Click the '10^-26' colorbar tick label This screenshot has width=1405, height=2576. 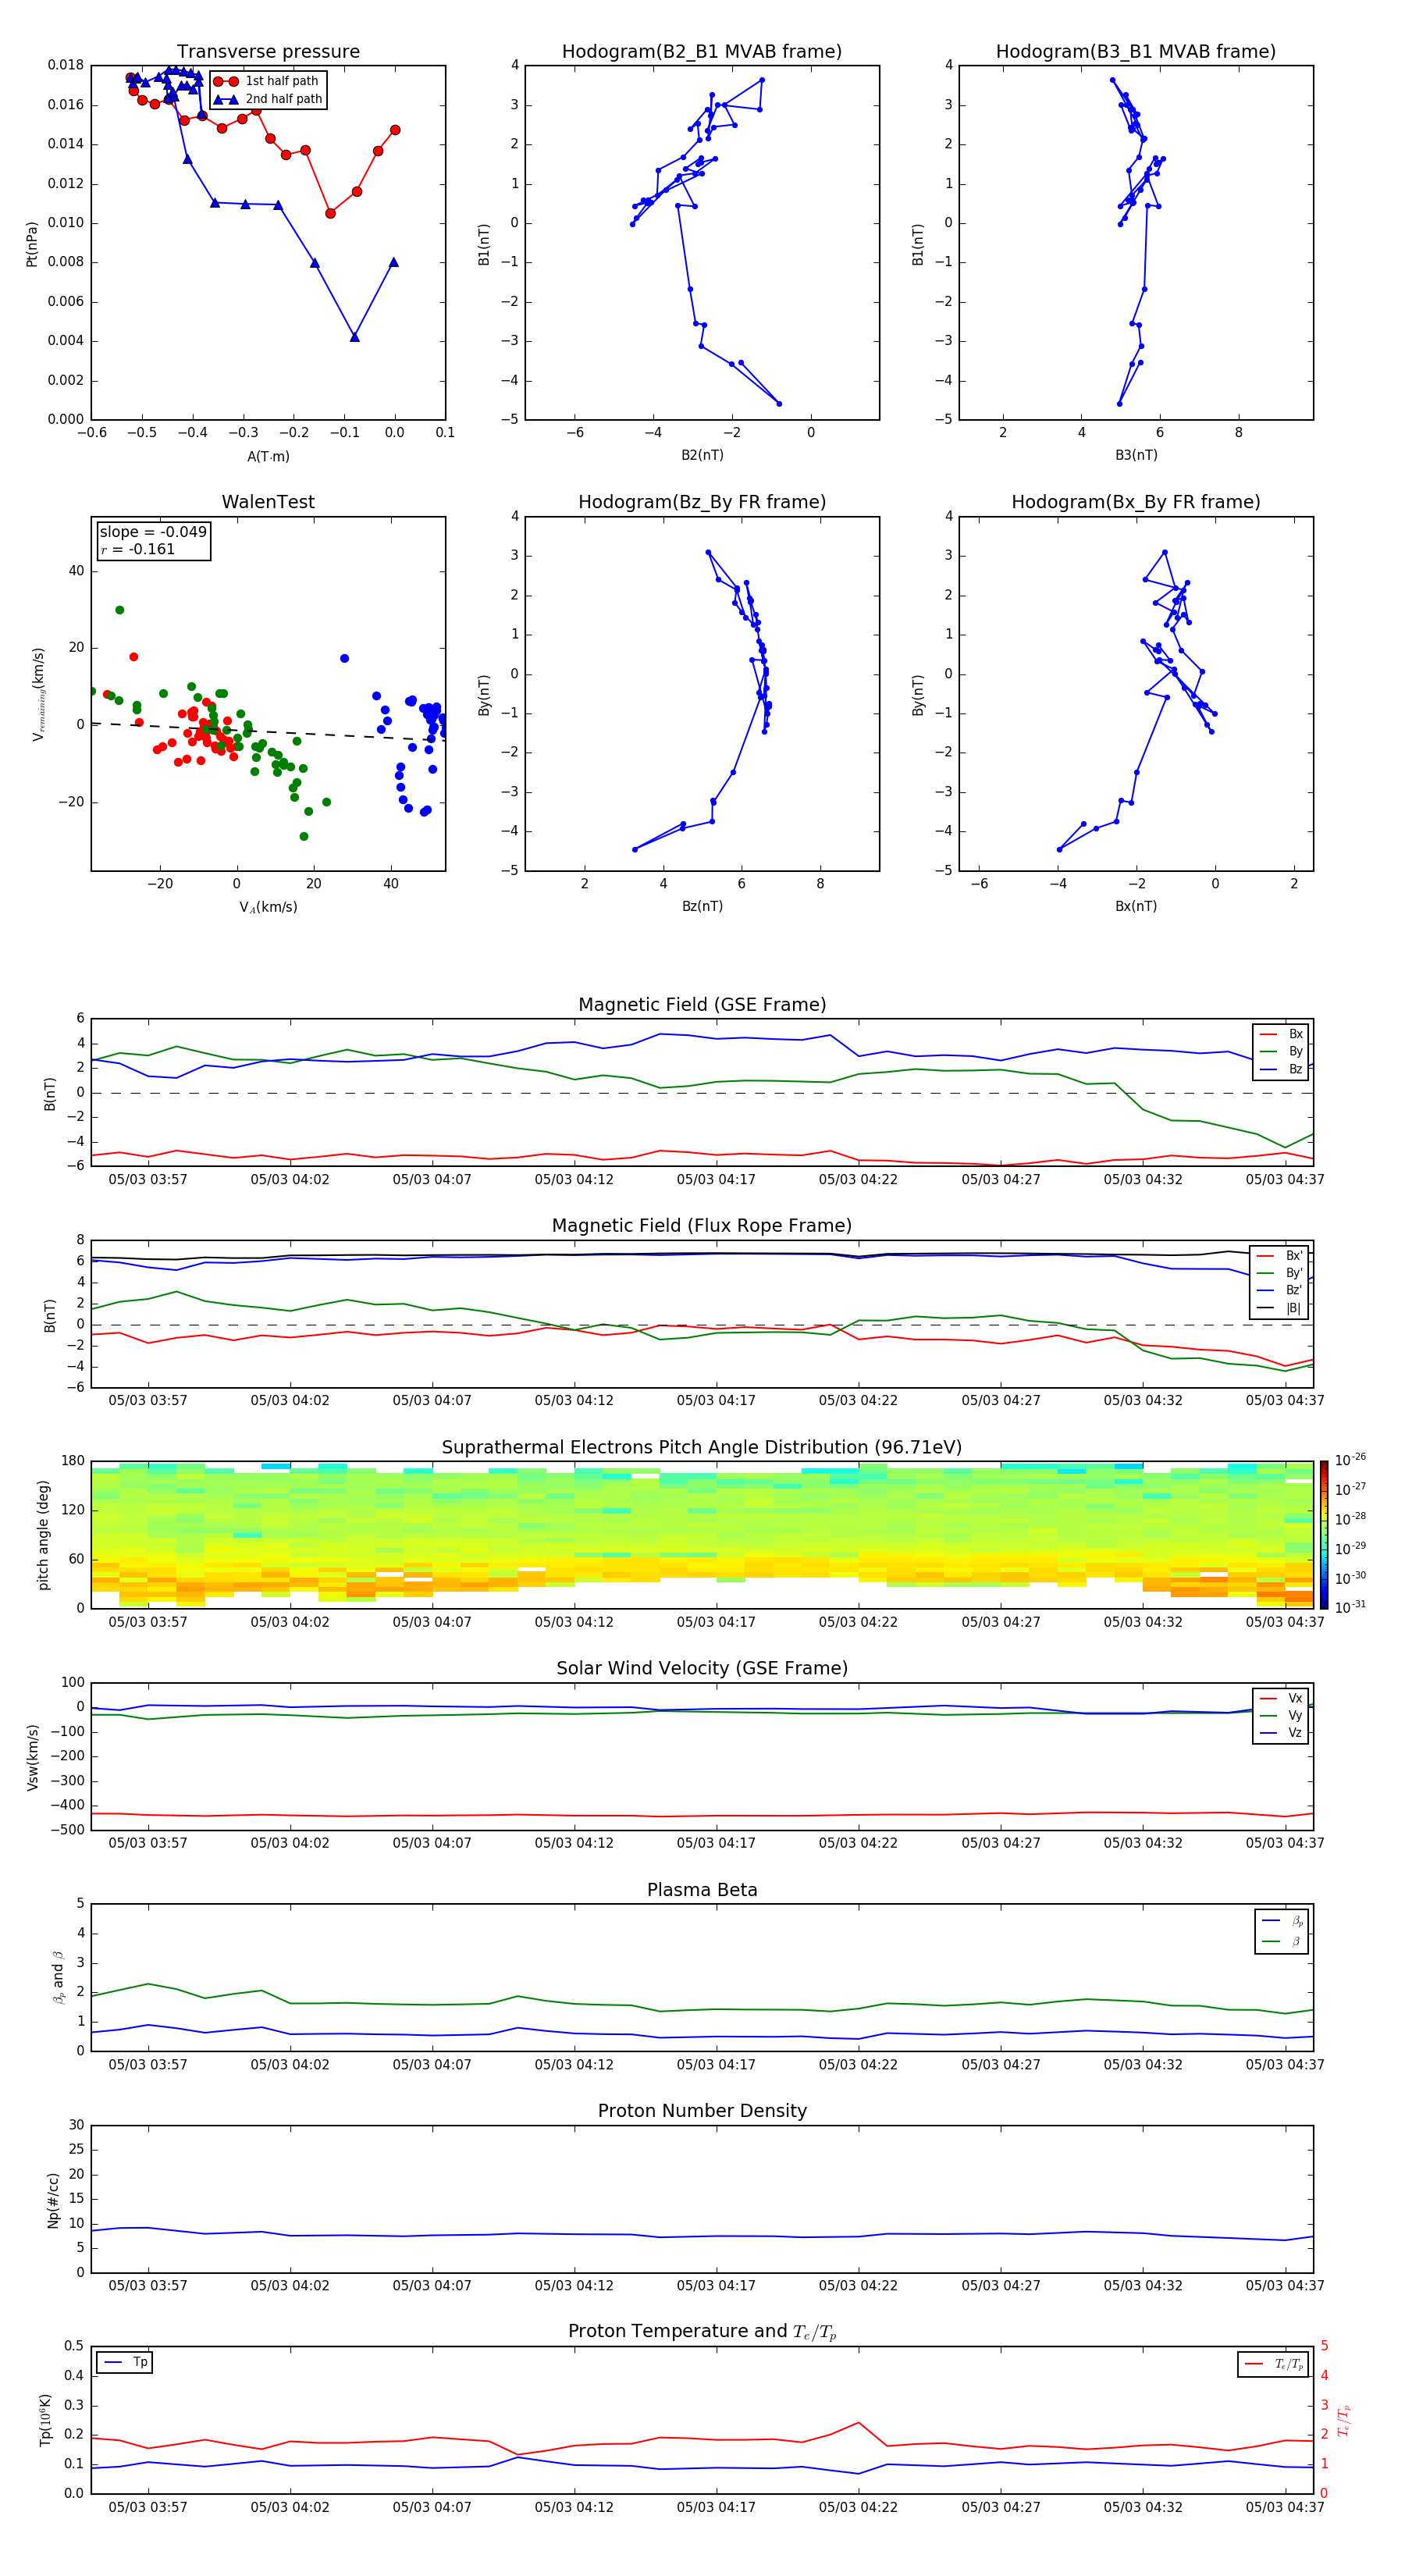pos(1350,1460)
